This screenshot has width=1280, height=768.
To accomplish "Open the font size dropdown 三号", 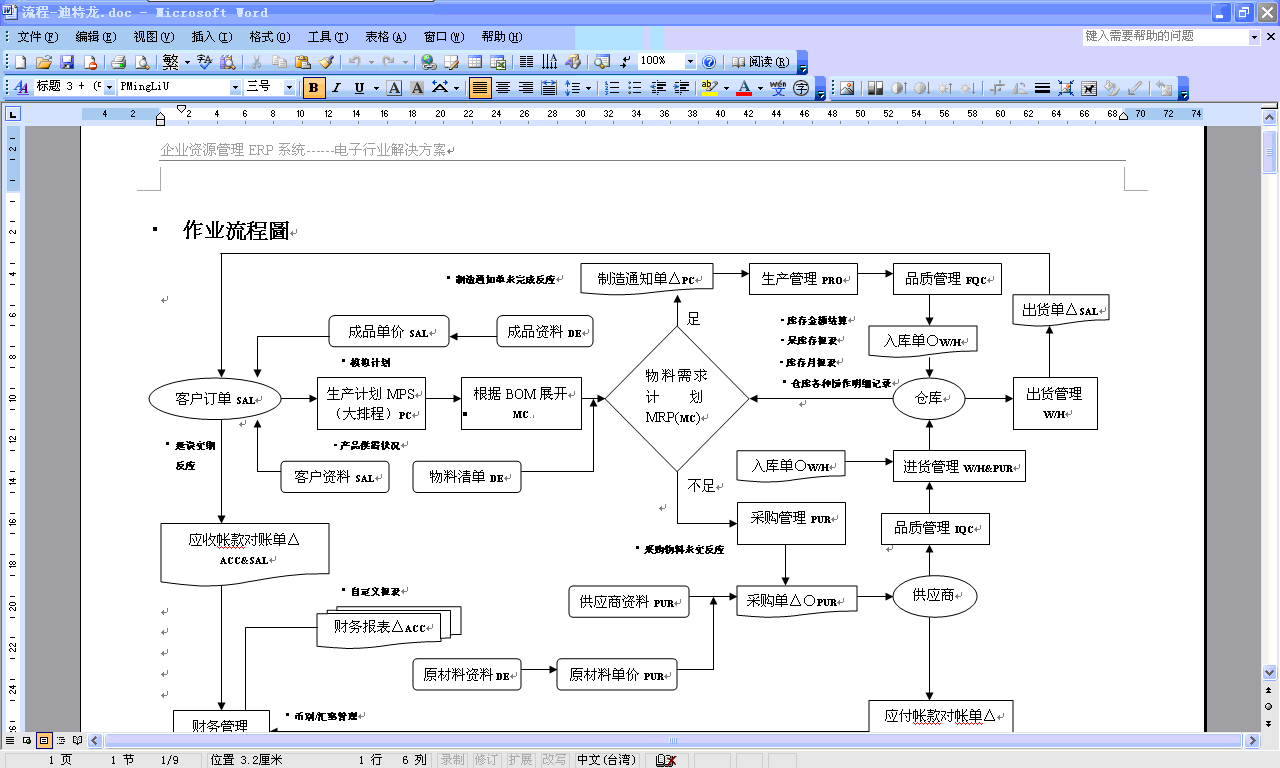I will click(x=289, y=88).
